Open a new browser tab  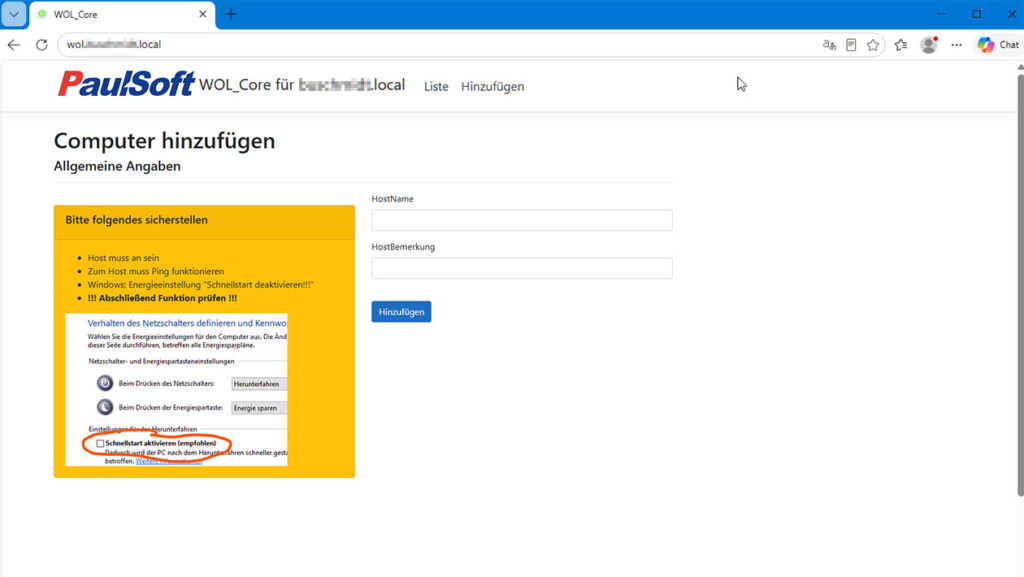[231, 14]
